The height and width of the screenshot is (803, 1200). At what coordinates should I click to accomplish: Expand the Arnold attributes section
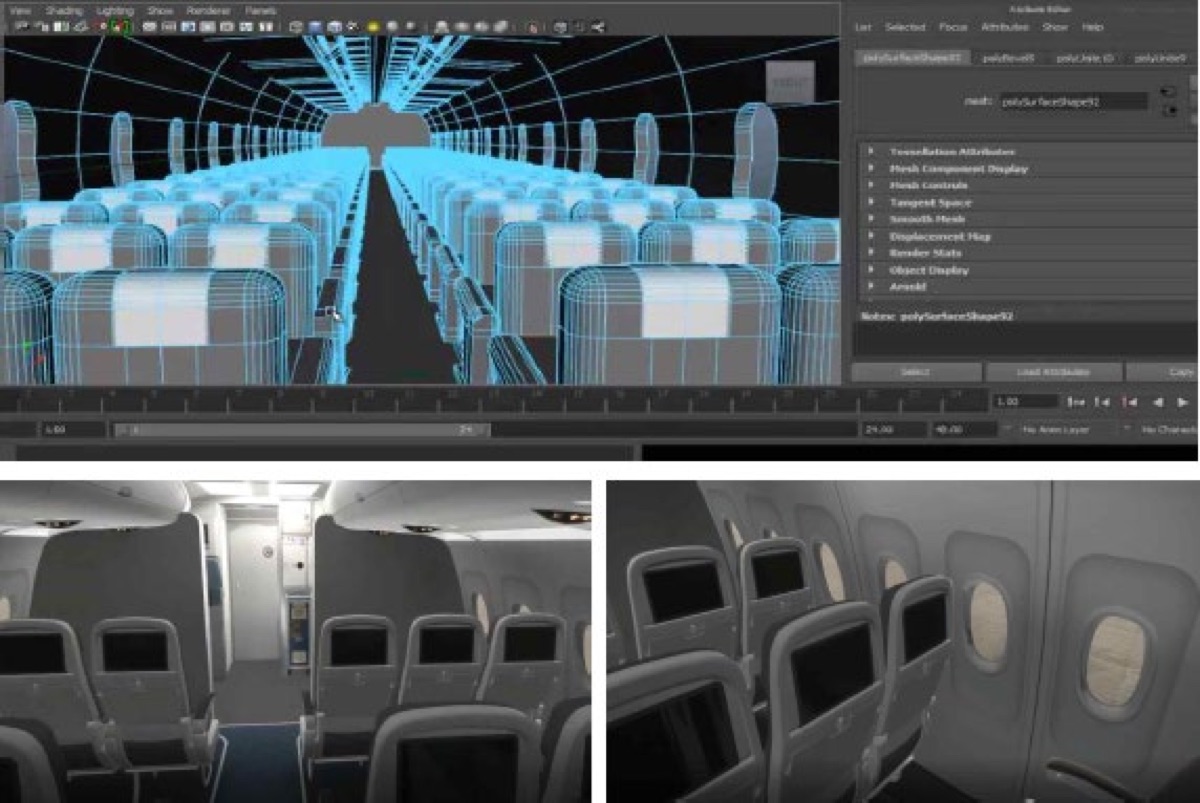point(907,287)
